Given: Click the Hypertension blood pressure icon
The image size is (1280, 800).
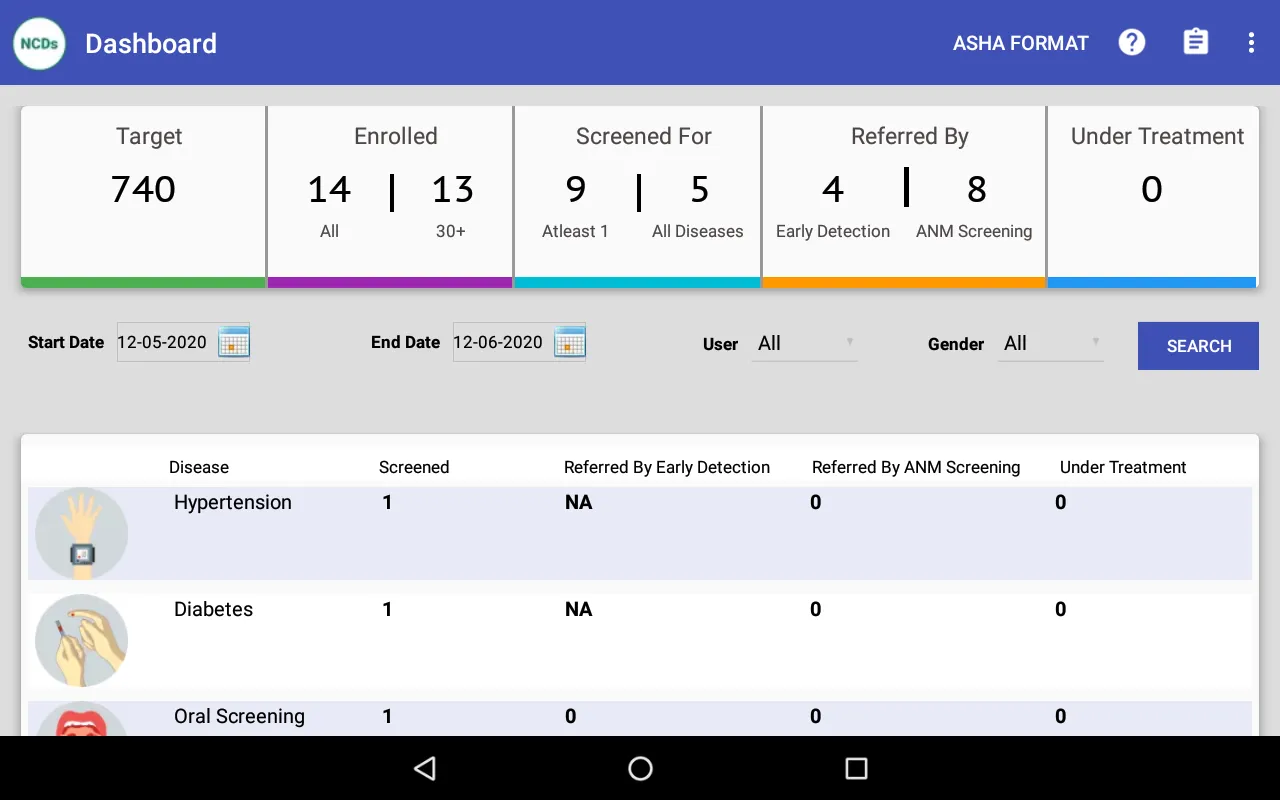Looking at the screenshot, I should pos(81,533).
